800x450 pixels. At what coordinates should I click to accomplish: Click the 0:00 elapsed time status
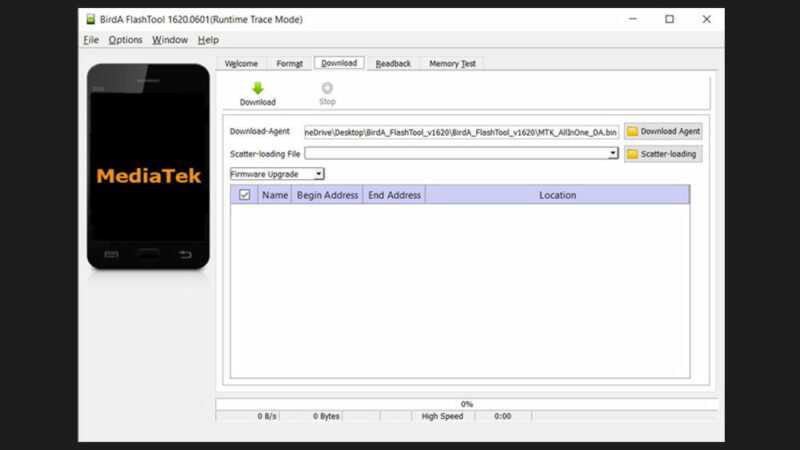point(503,416)
